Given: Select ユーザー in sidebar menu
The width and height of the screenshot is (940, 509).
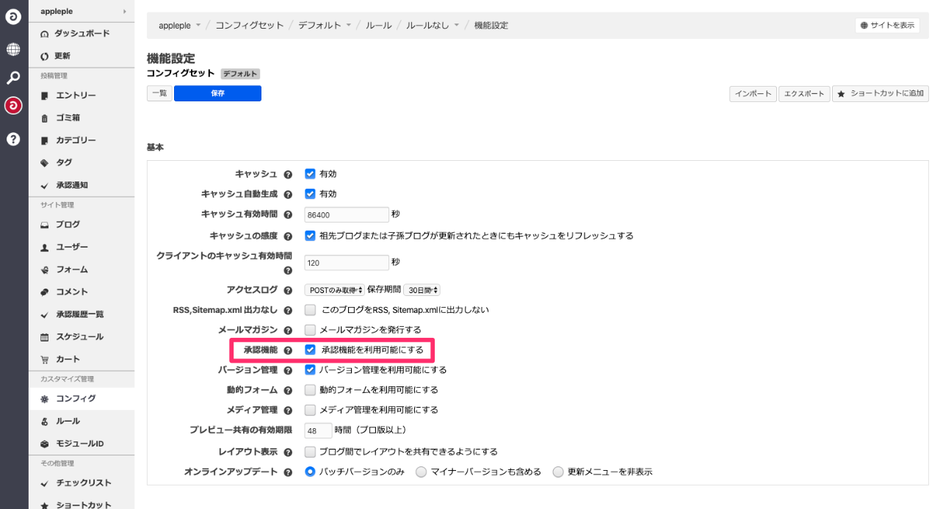Looking at the screenshot, I should click(72, 247).
